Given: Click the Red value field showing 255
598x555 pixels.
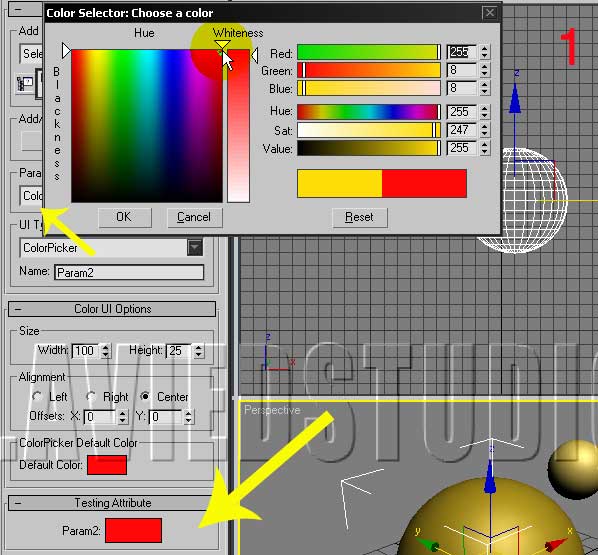Looking at the screenshot, I should coord(461,52).
